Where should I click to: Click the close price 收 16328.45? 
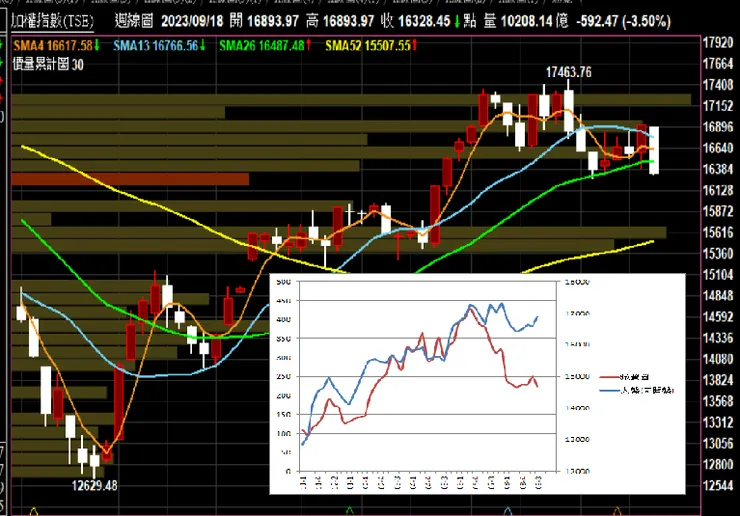pos(416,21)
